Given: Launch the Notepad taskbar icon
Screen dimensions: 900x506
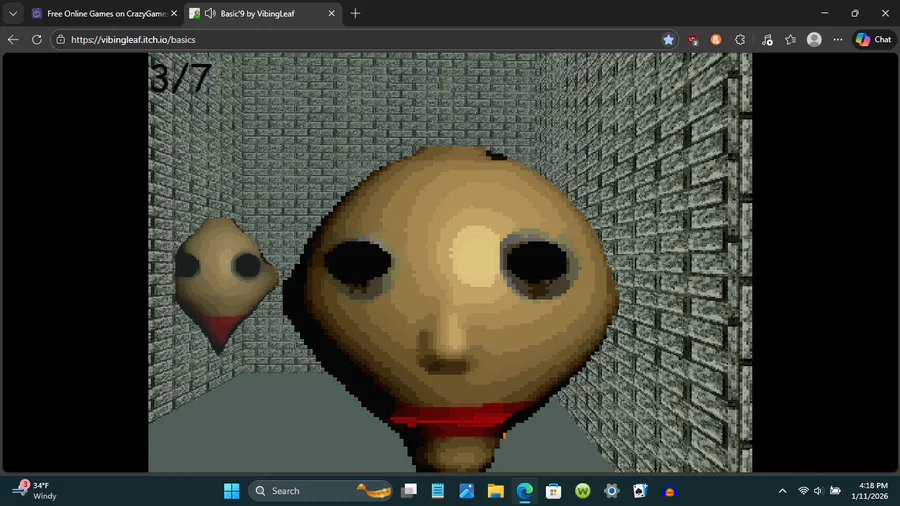Looking at the screenshot, I should 438,491.
